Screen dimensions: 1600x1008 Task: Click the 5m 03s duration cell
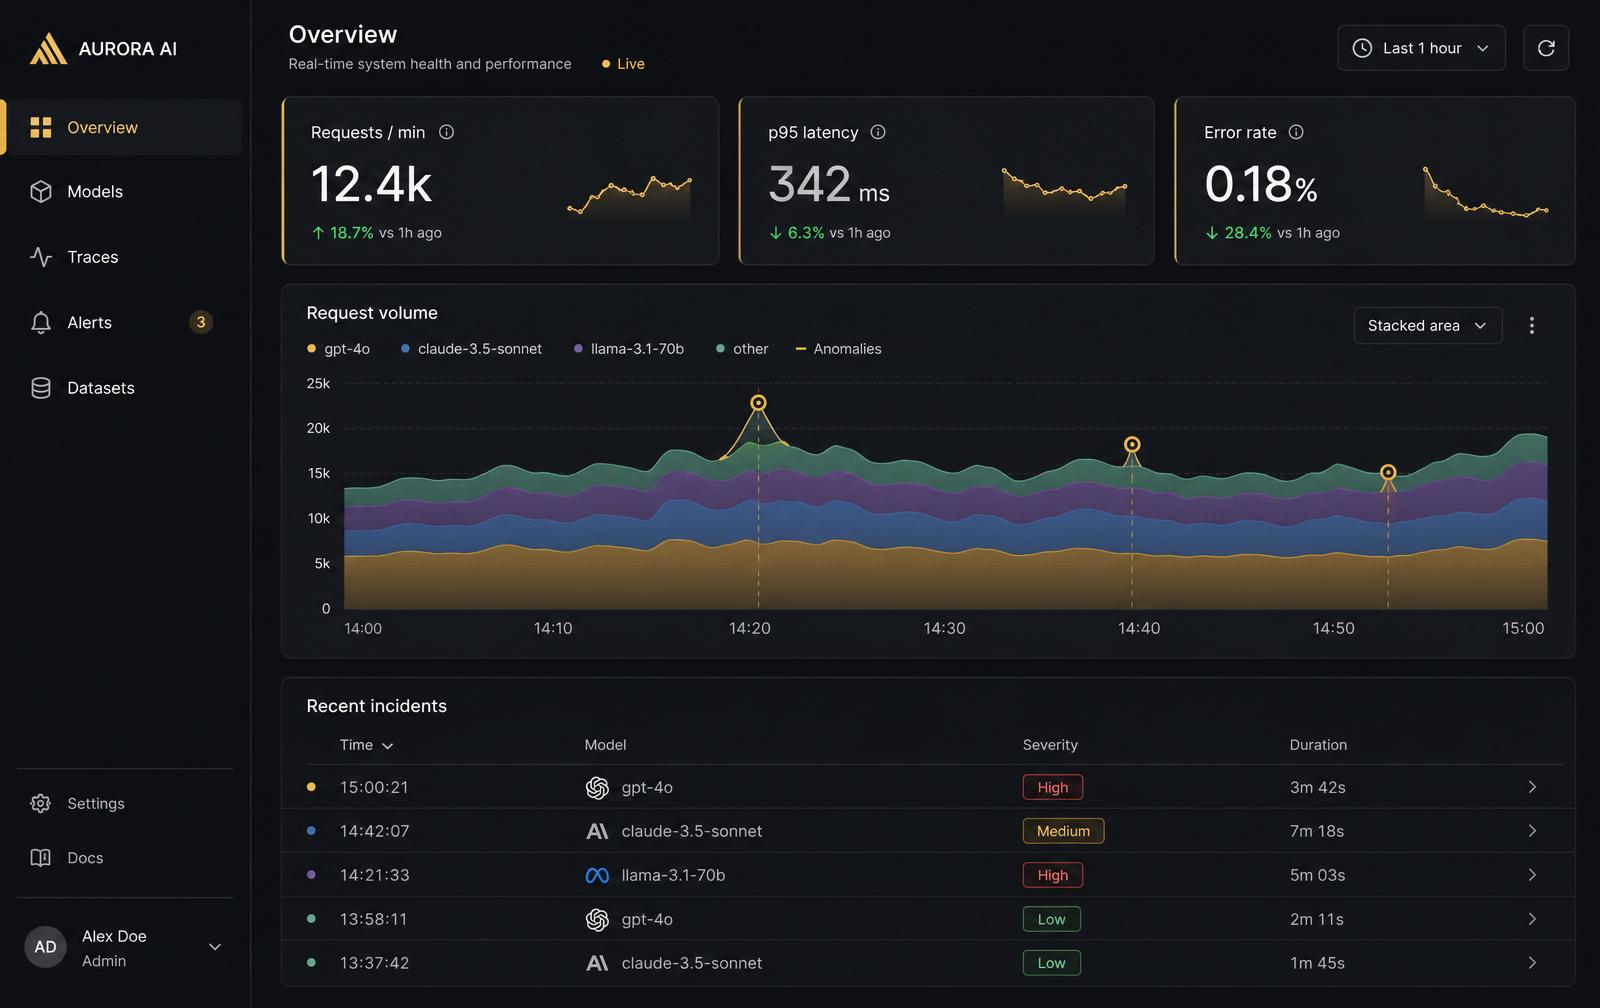pyautogui.click(x=1317, y=875)
